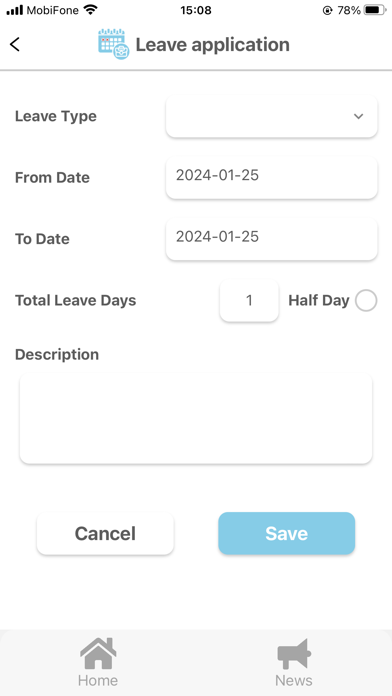Select the Total Leave Days field
Viewport: 392px width, 696px height.
click(249, 301)
